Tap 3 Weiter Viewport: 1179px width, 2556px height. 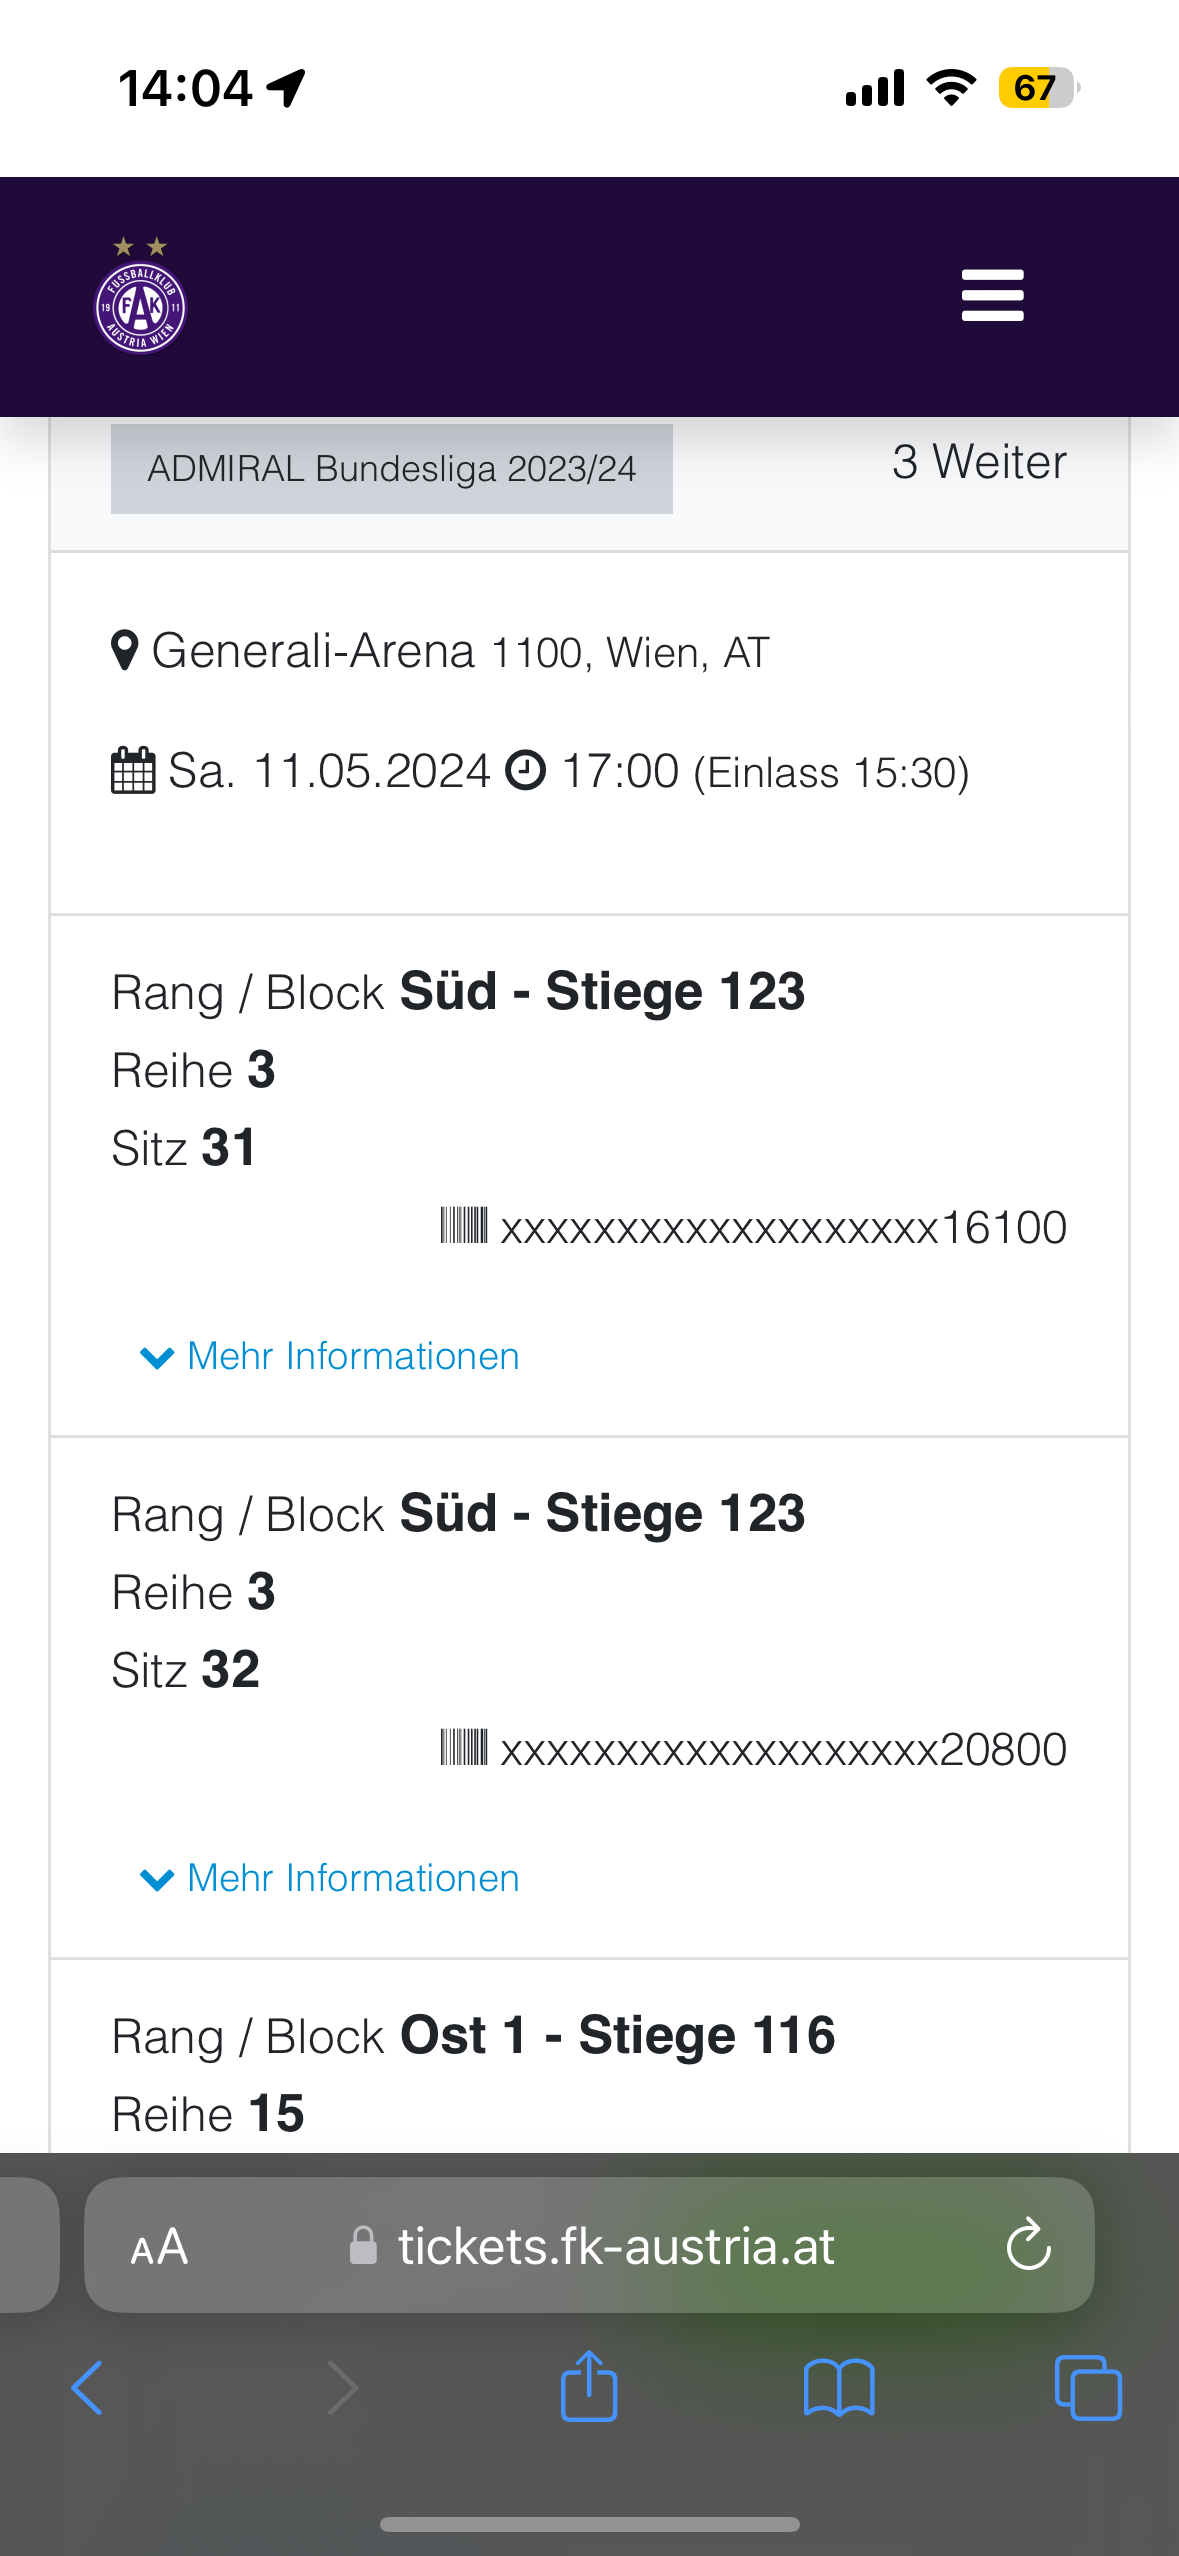(979, 462)
